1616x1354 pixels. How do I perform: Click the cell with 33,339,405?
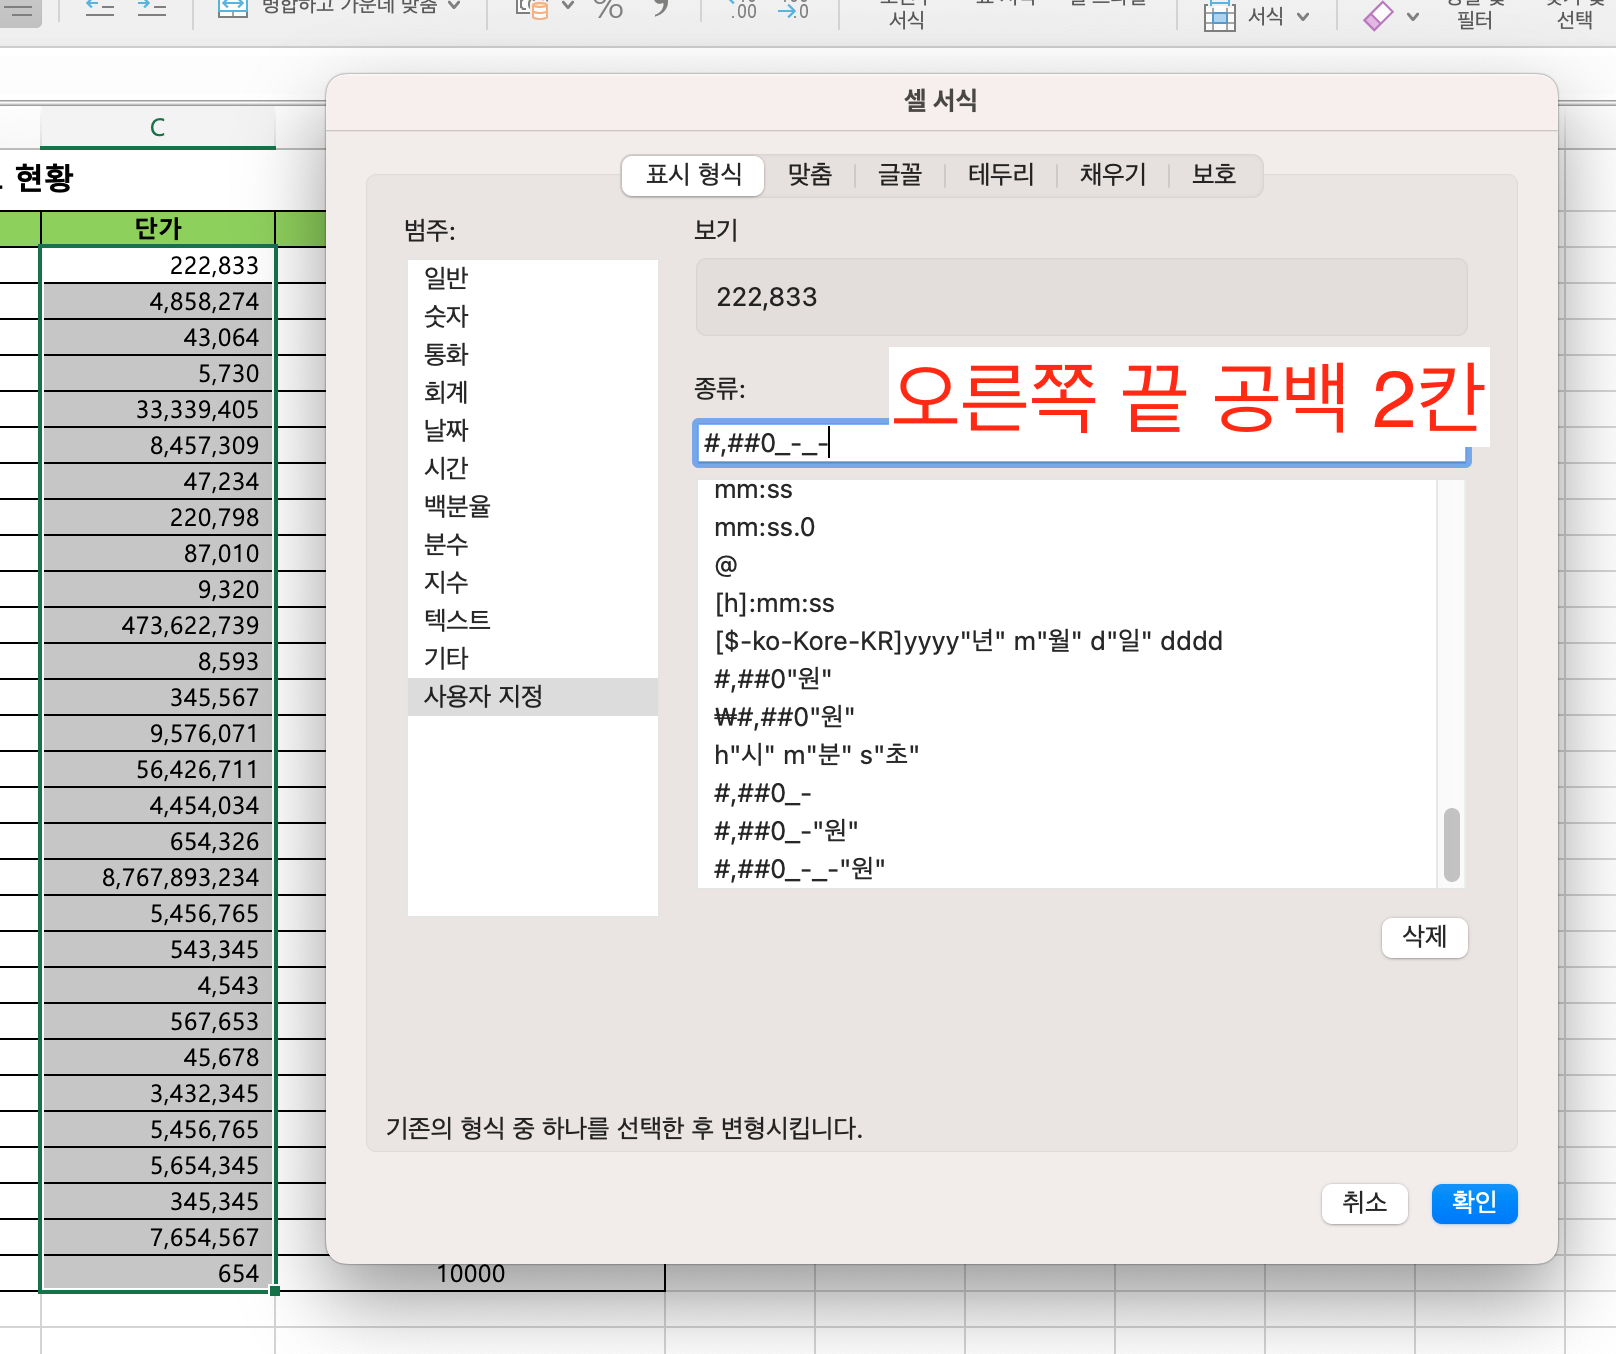[158, 409]
